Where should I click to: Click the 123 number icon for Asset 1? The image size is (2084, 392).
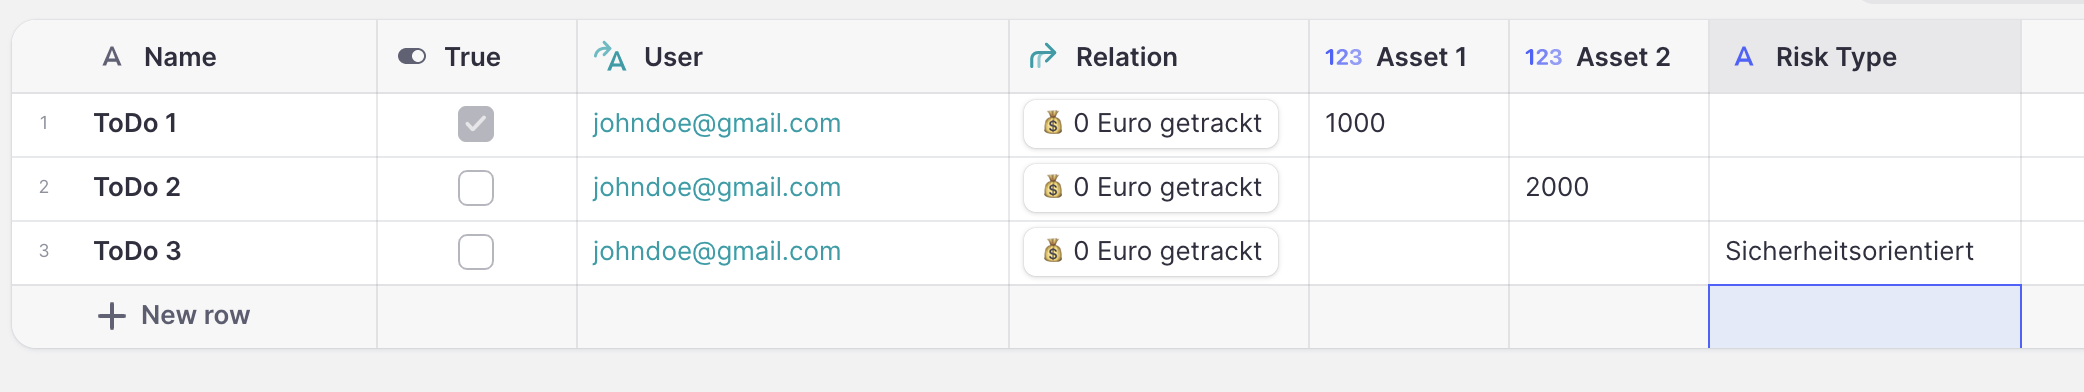pyautogui.click(x=1343, y=57)
